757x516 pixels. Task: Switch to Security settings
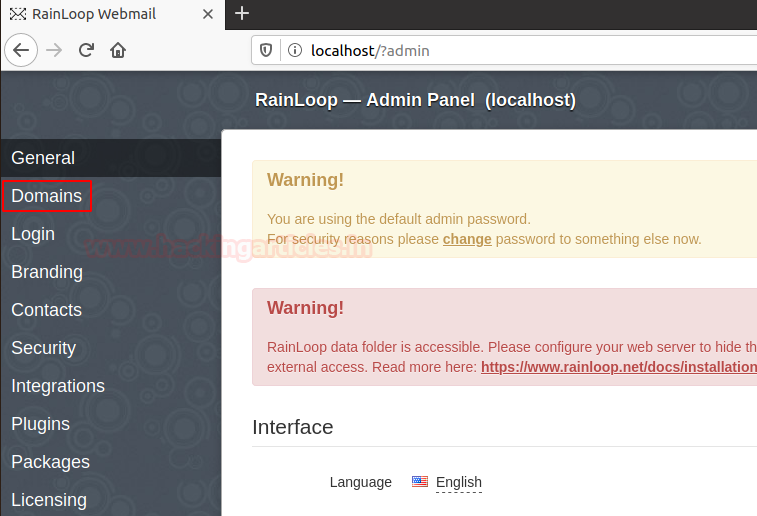(43, 348)
